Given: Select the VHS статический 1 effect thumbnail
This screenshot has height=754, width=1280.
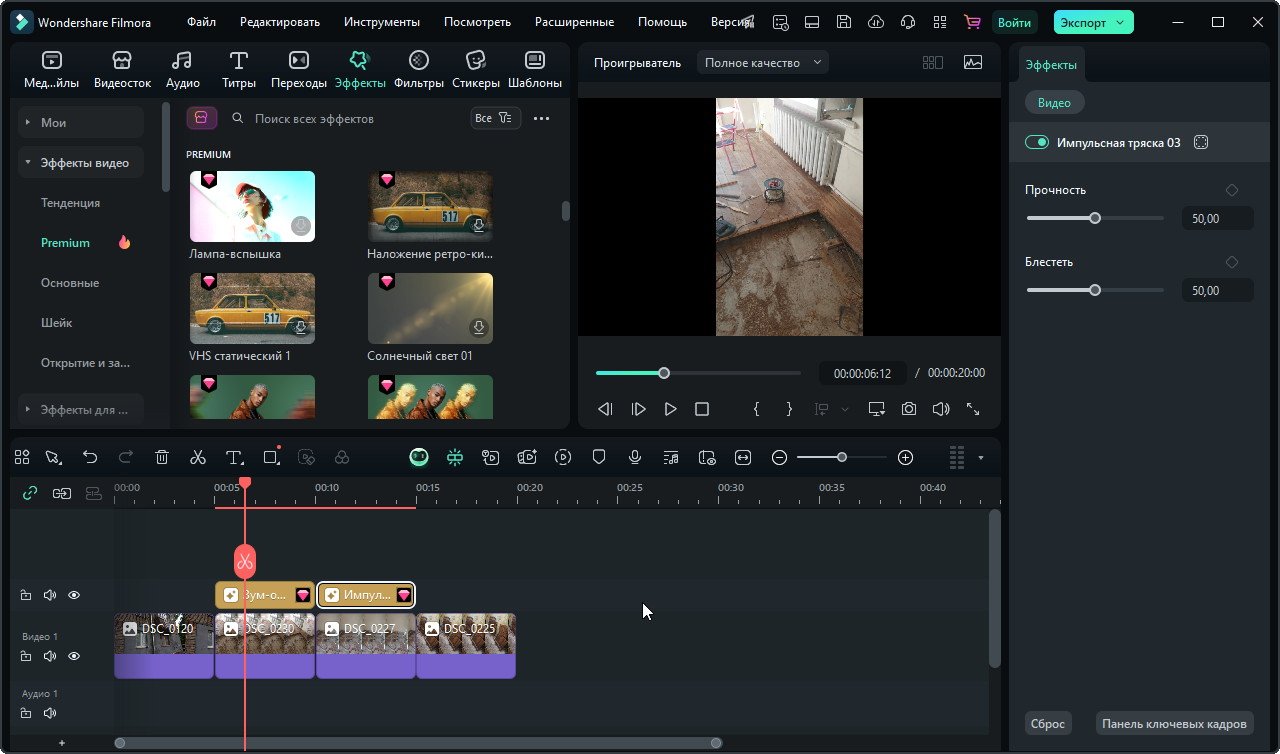Looking at the screenshot, I should pyautogui.click(x=252, y=309).
